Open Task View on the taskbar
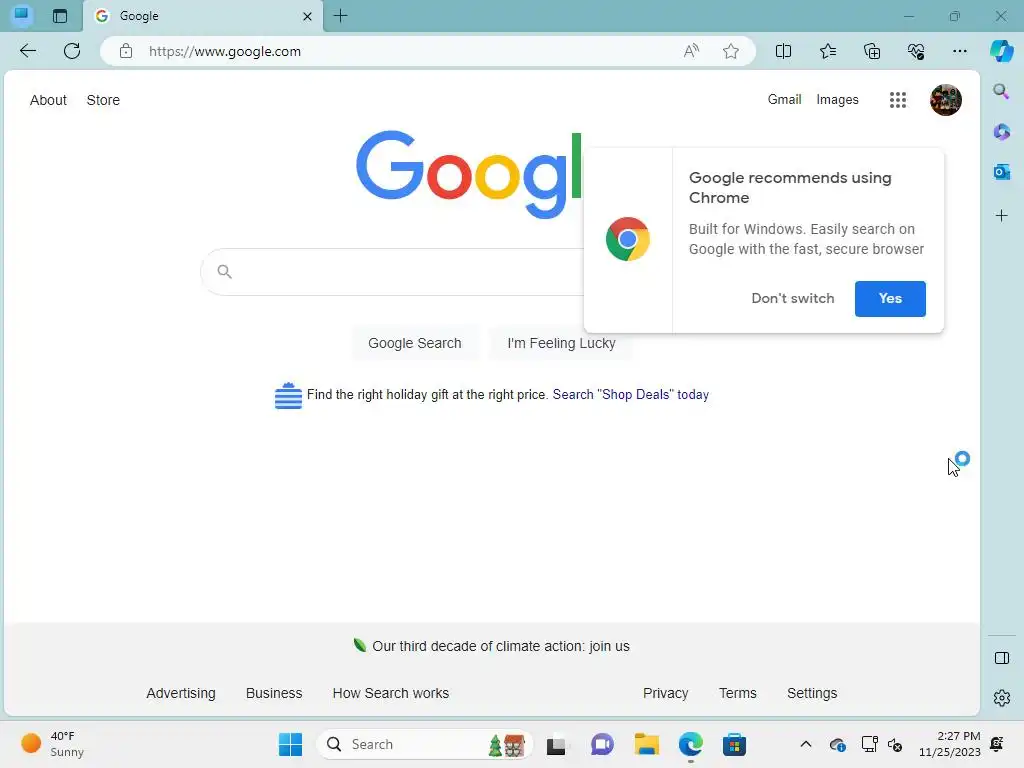The height and width of the screenshot is (768, 1024). click(x=556, y=744)
